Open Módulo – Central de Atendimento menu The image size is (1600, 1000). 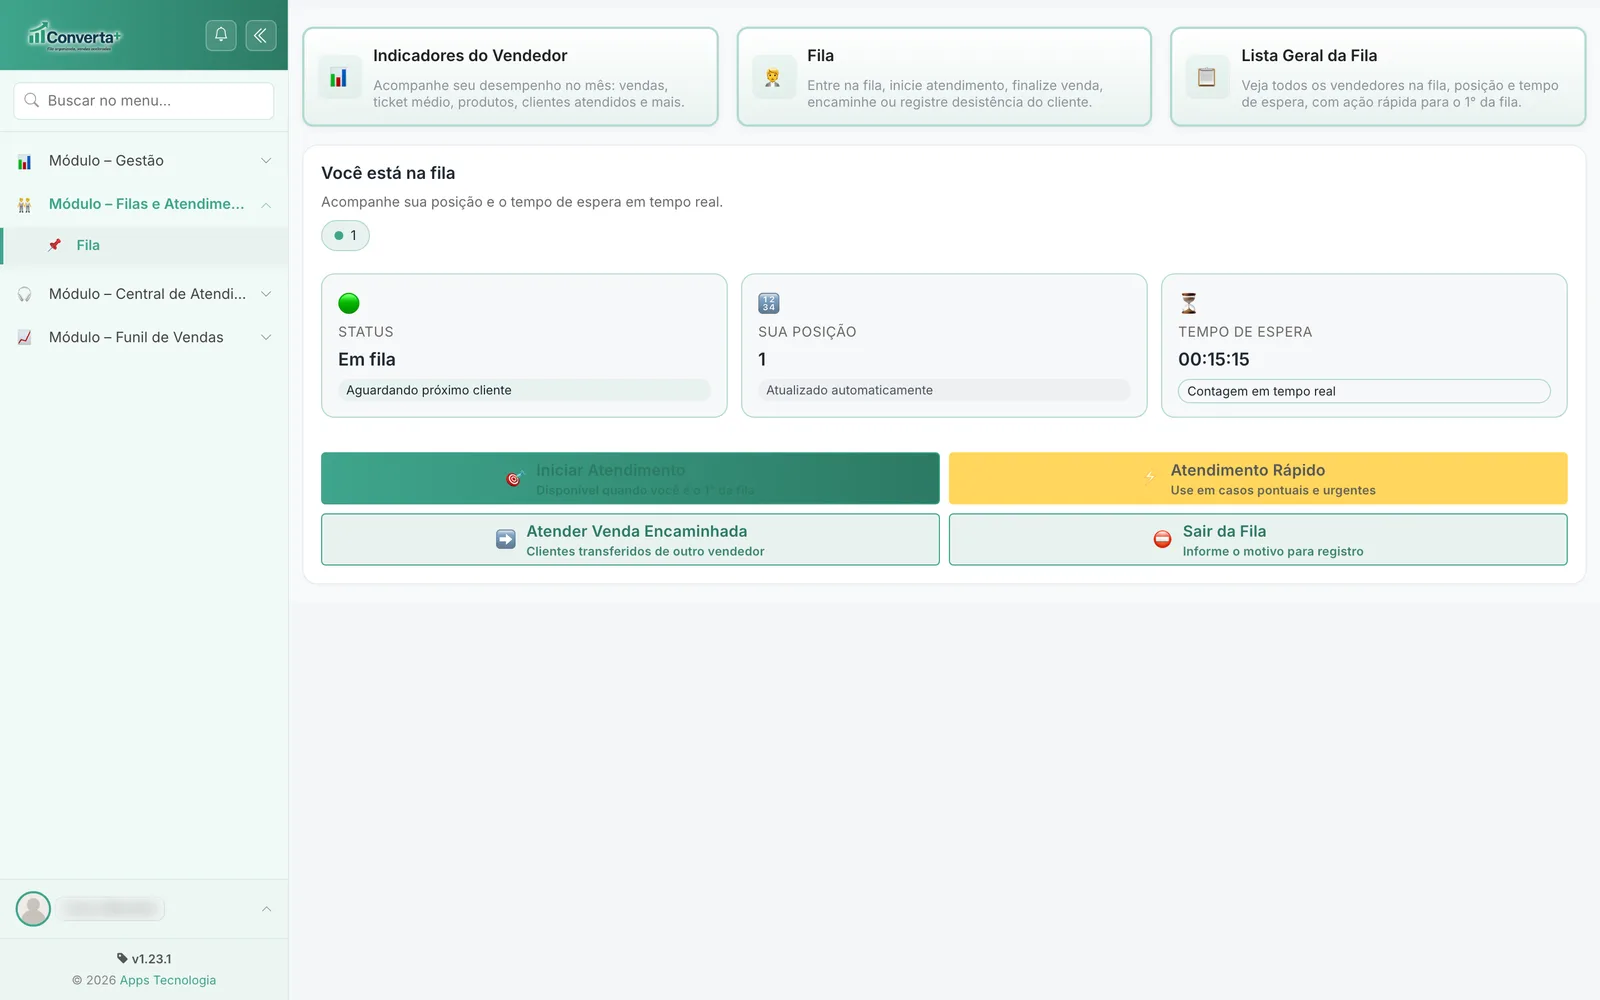pos(144,294)
